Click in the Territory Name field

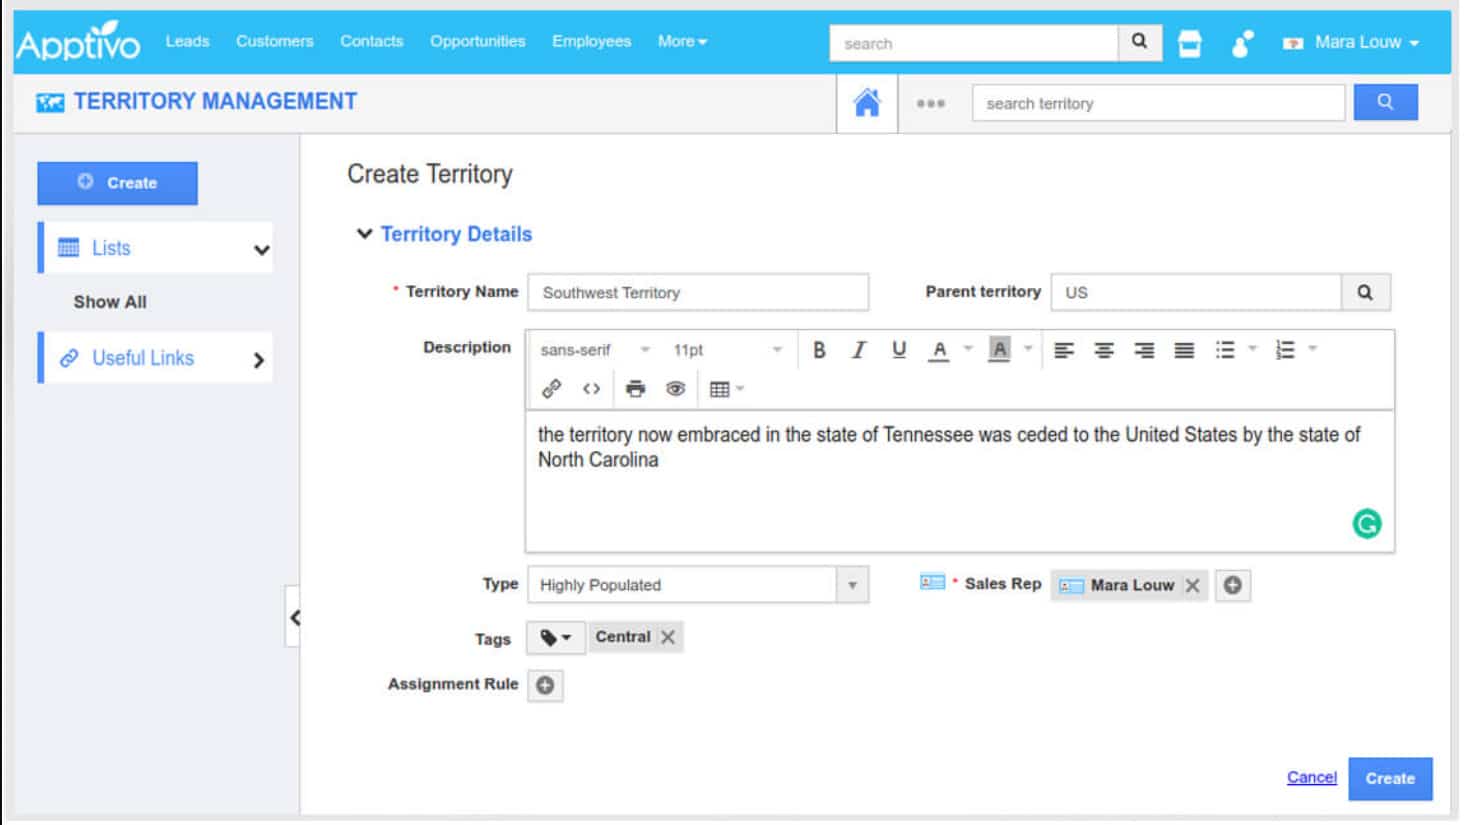(x=698, y=292)
